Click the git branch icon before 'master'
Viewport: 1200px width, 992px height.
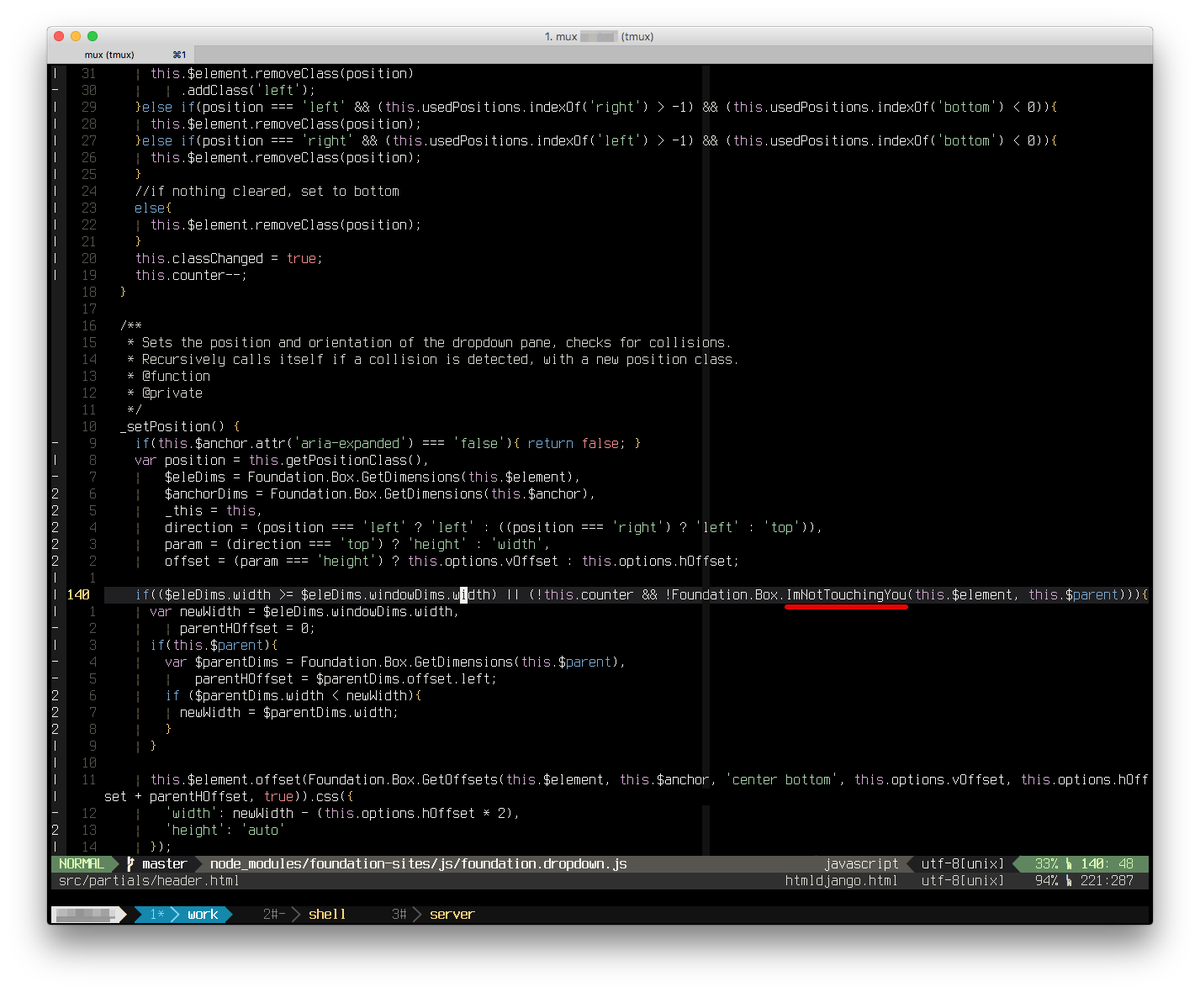point(131,863)
